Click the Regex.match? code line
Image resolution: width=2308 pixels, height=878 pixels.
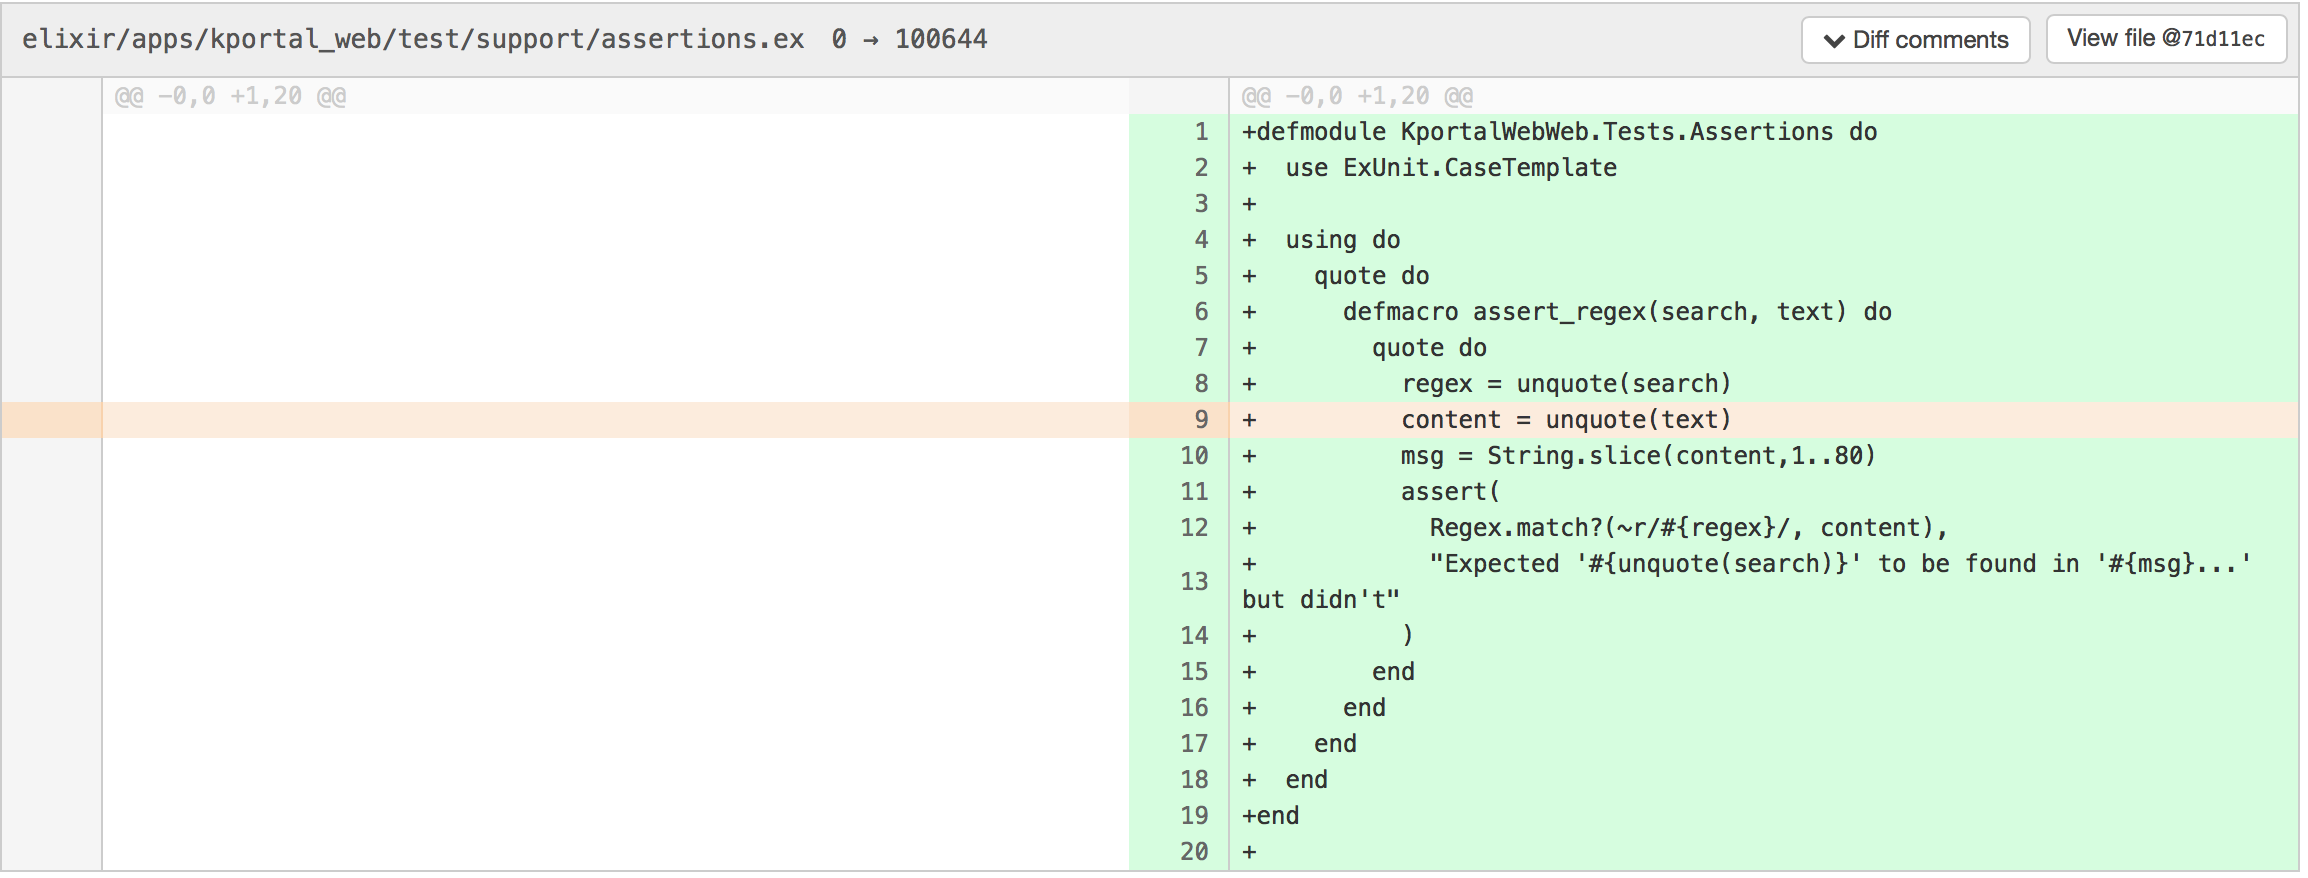pos(1687,528)
